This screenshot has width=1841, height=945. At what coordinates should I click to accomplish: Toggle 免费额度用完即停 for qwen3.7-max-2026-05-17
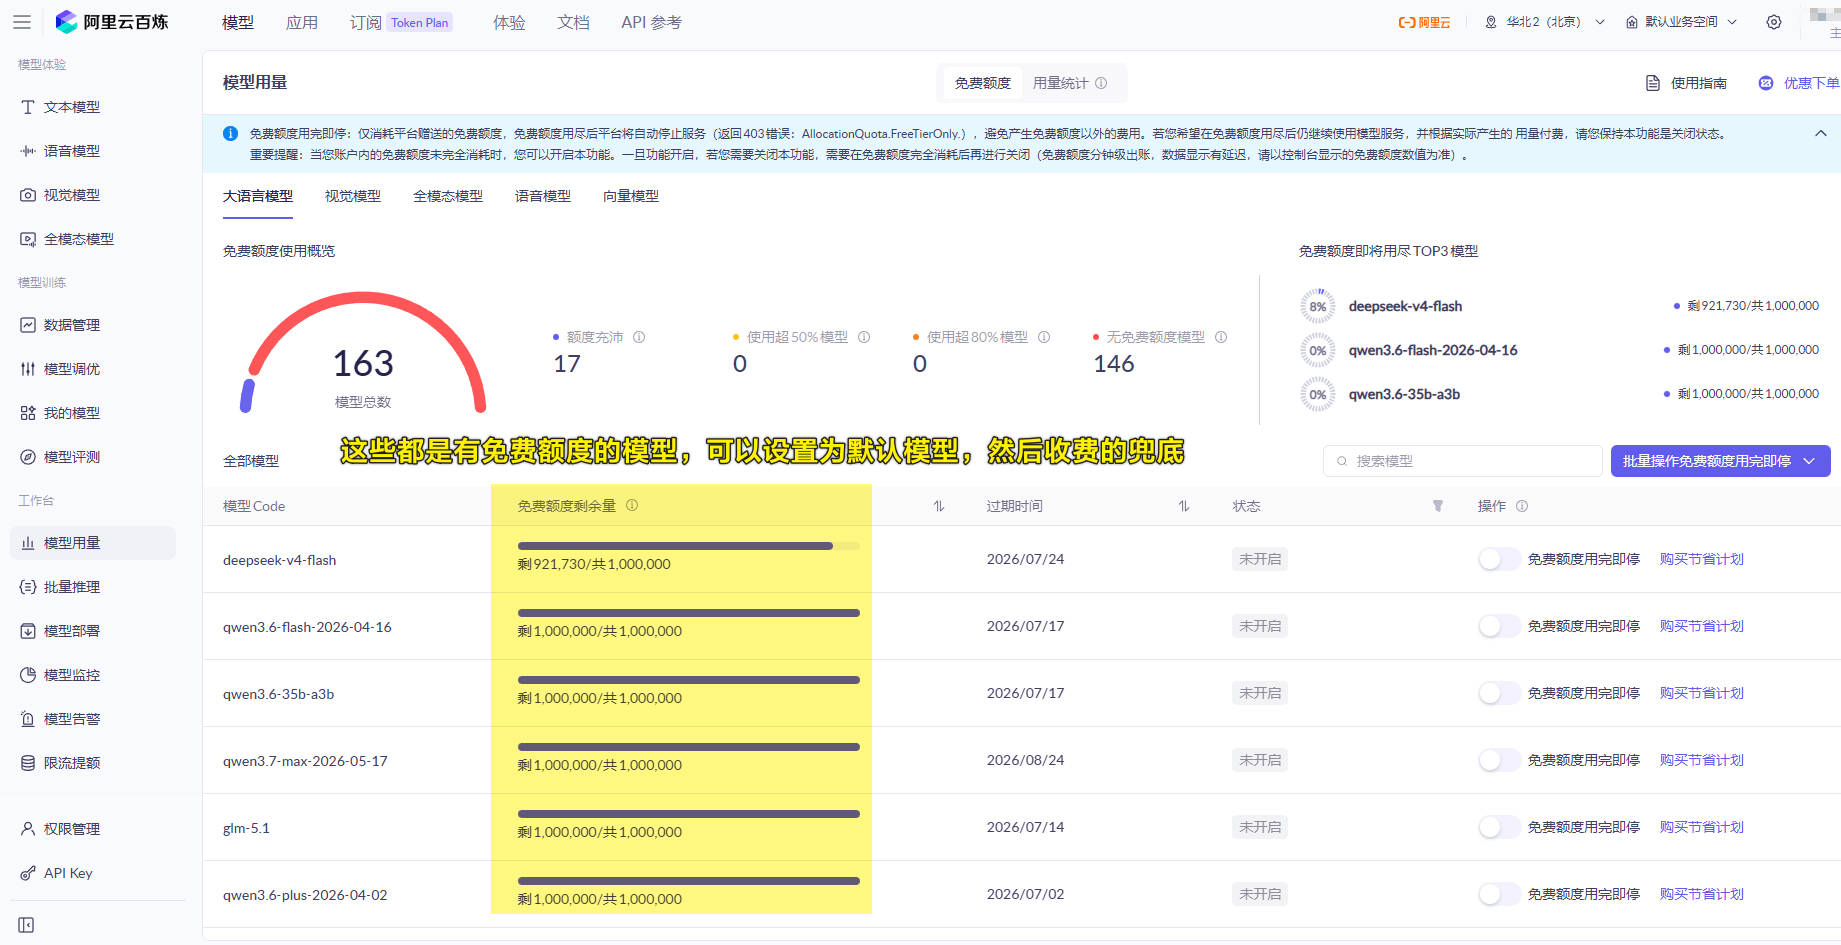coord(1498,760)
